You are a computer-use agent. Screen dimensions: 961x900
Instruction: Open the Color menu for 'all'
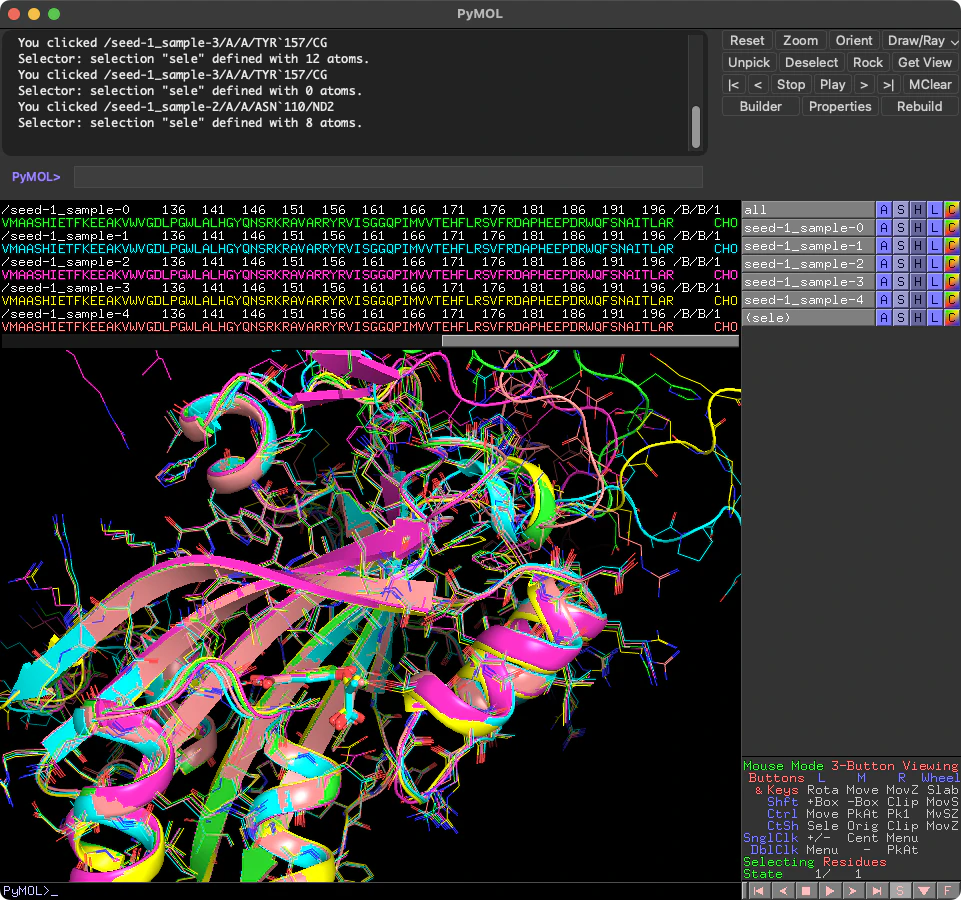click(x=951, y=210)
